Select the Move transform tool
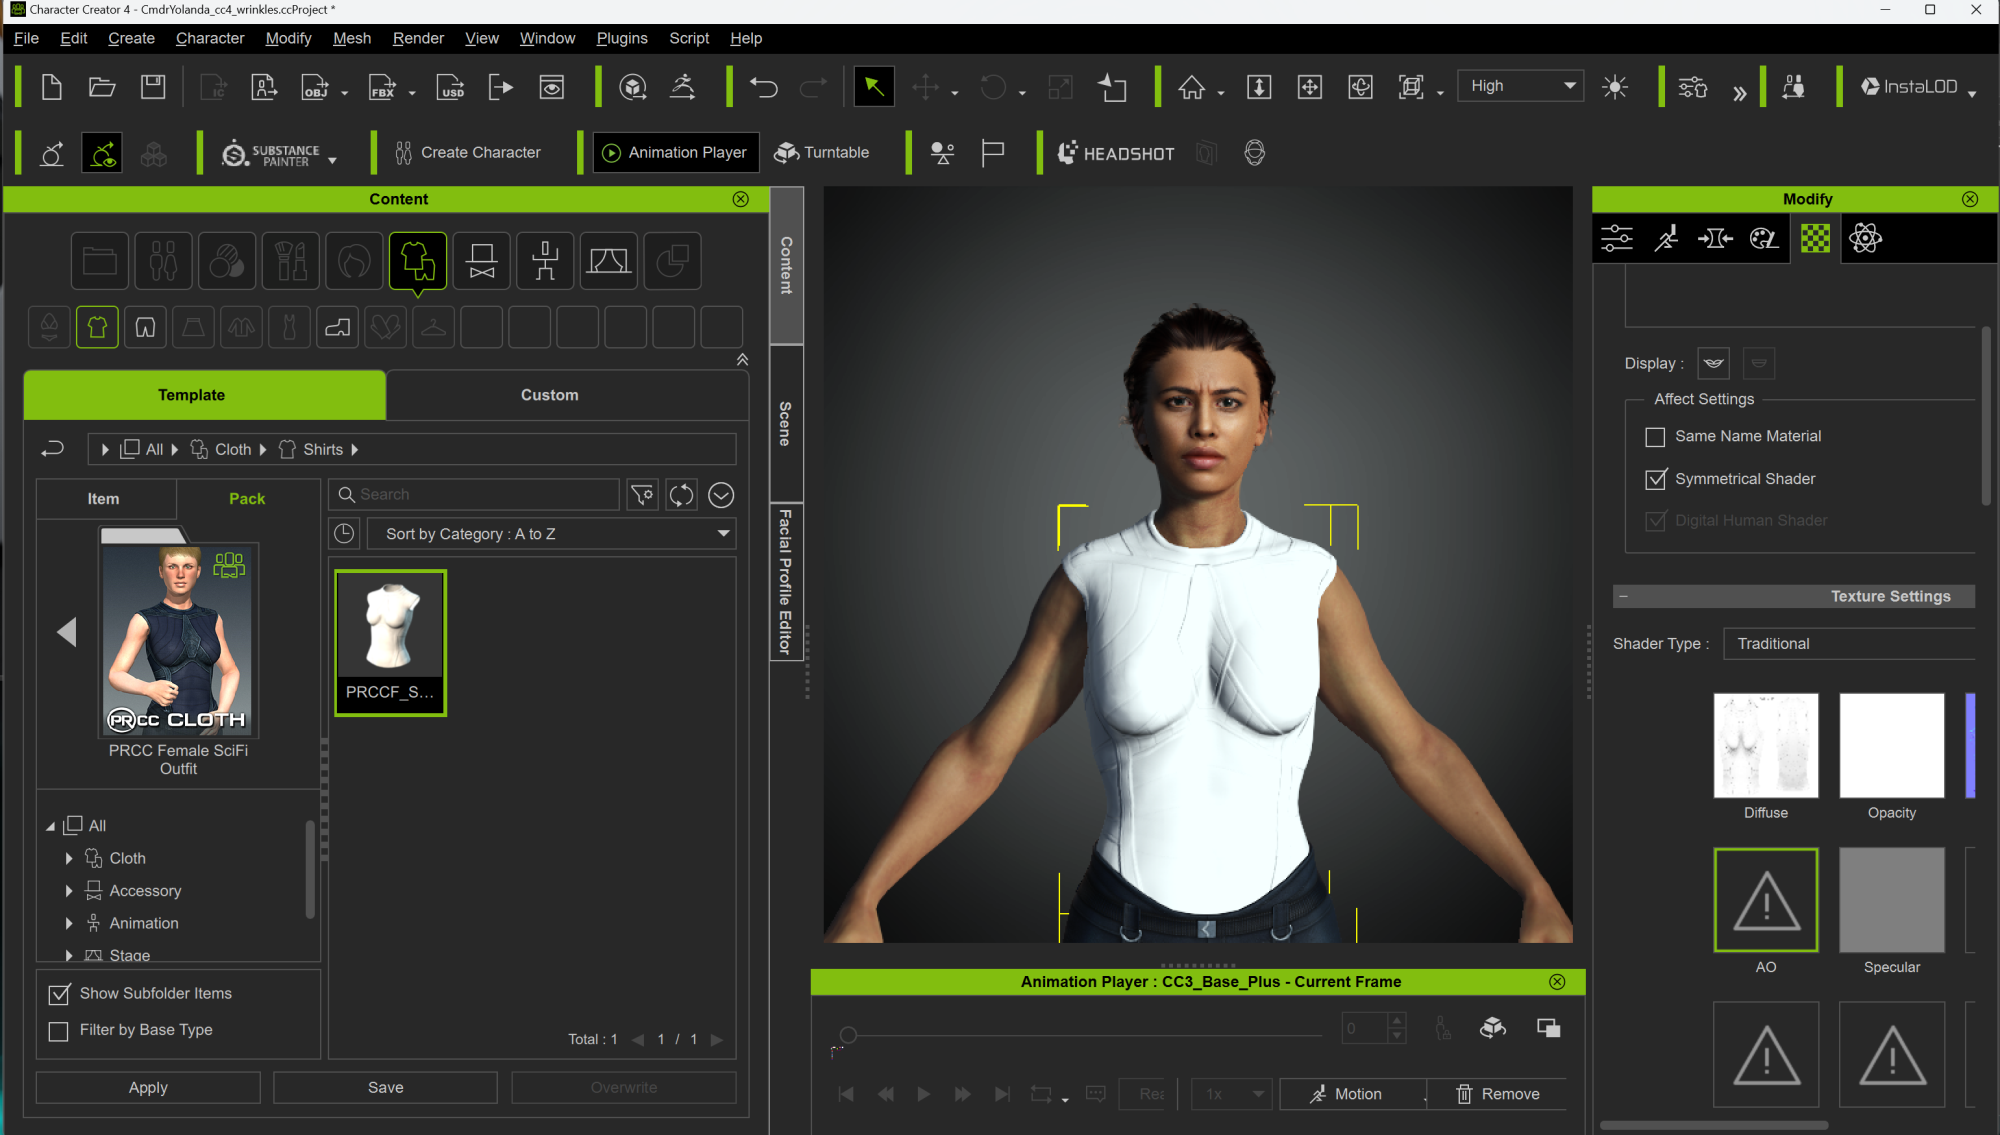 926,87
